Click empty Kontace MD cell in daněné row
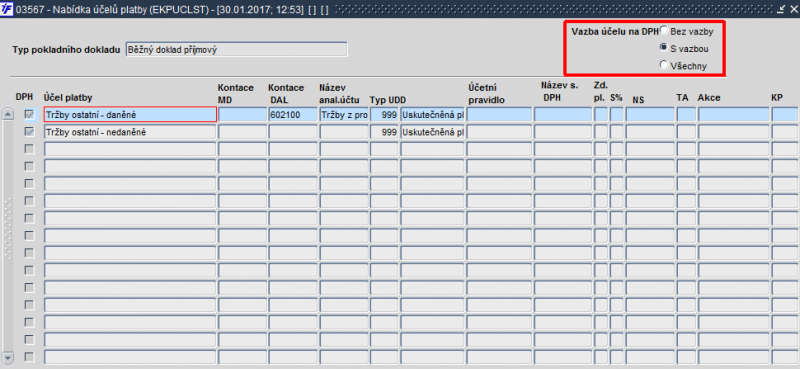Viewport: 800px width, 369px height. 242,115
